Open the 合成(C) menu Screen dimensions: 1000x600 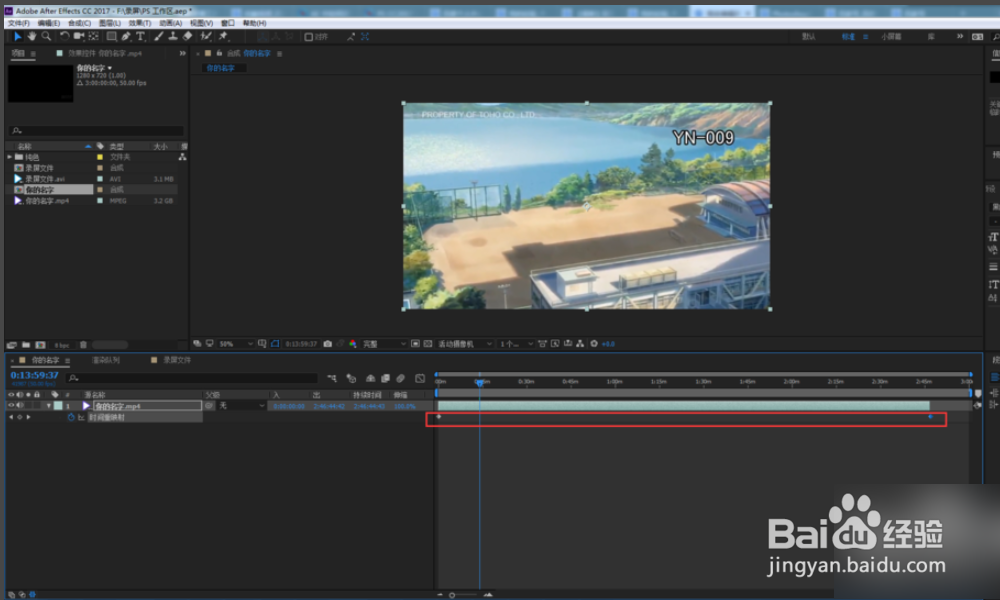pyautogui.click(x=80, y=23)
